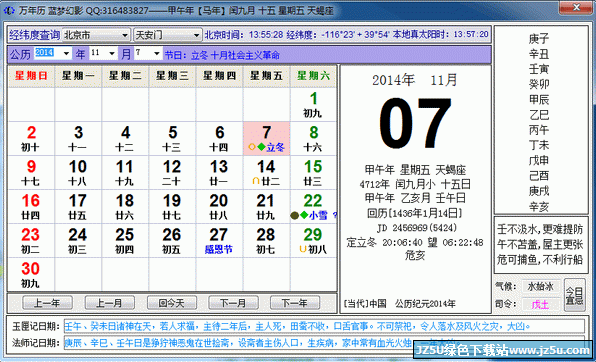This screenshot has height=362, width=596.
Task: Click the large 07 date display
Action: [415, 124]
